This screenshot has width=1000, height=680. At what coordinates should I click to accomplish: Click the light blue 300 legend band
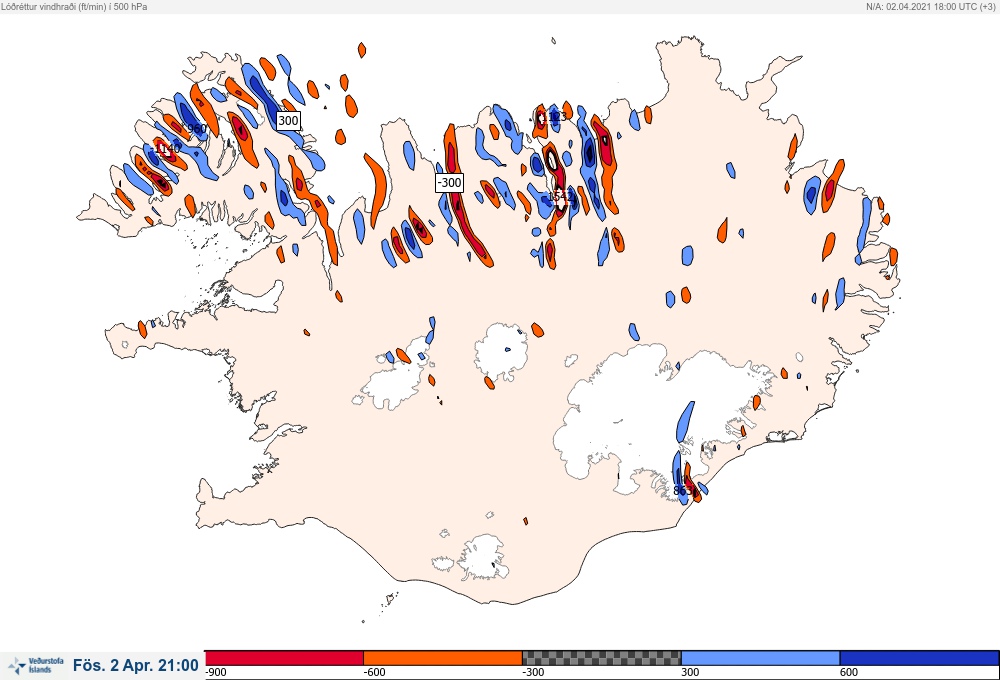pyautogui.click(x=760, y=658)
